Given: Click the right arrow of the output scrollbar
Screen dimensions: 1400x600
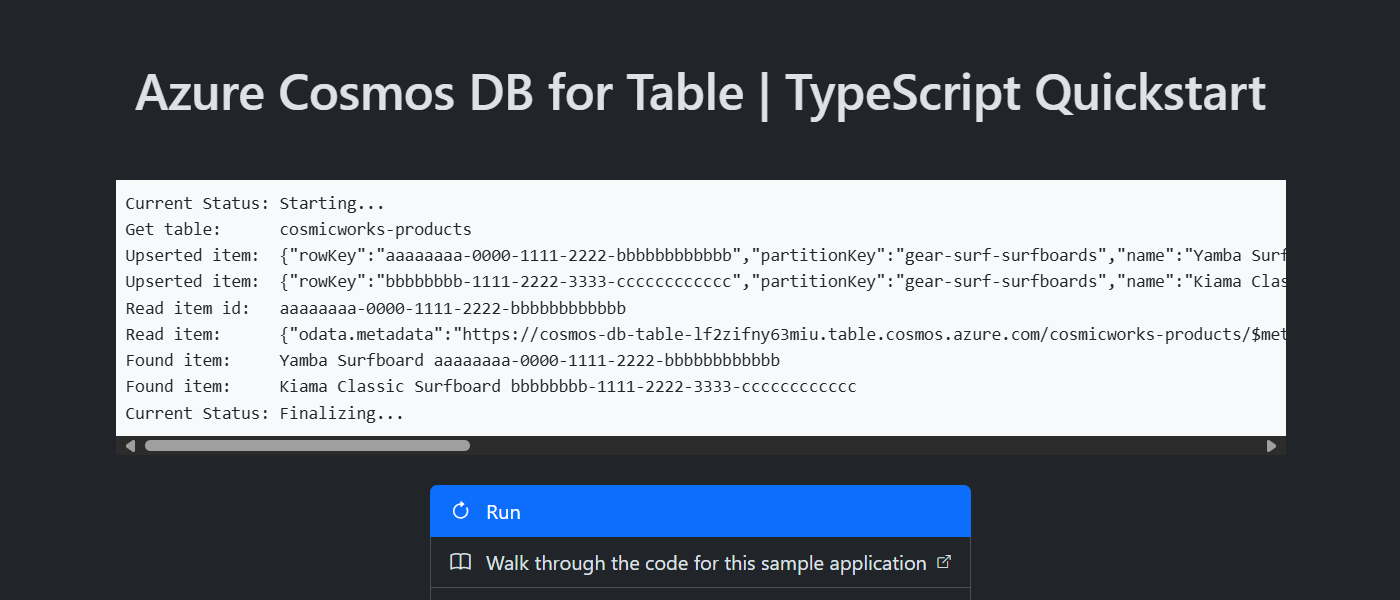Looking at the screenshot, I should pyautogui.click(x=1272, y=445).
